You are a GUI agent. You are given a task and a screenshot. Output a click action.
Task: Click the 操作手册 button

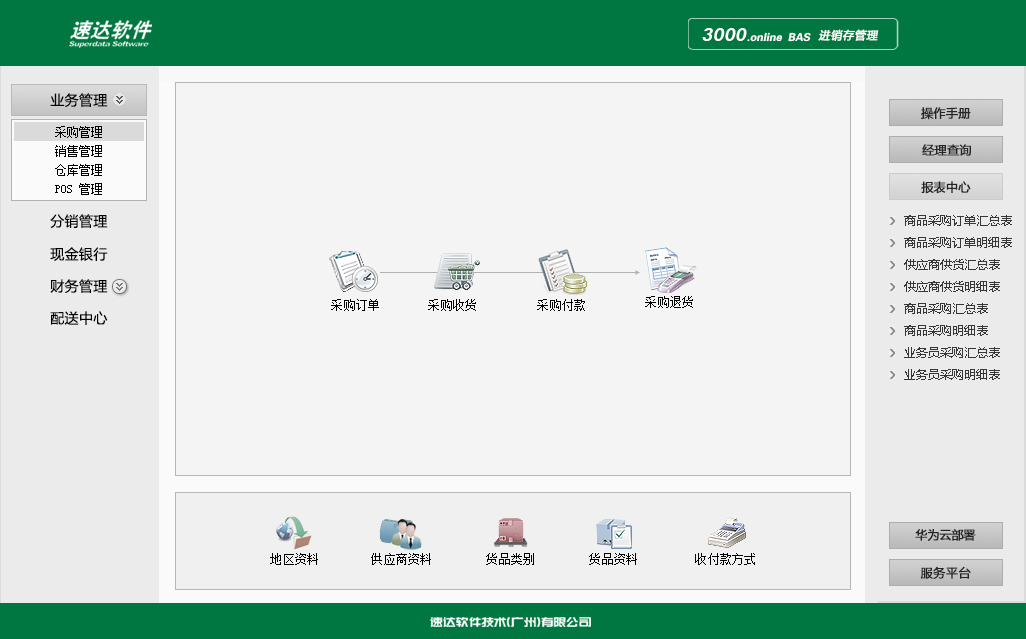[944, 113]
